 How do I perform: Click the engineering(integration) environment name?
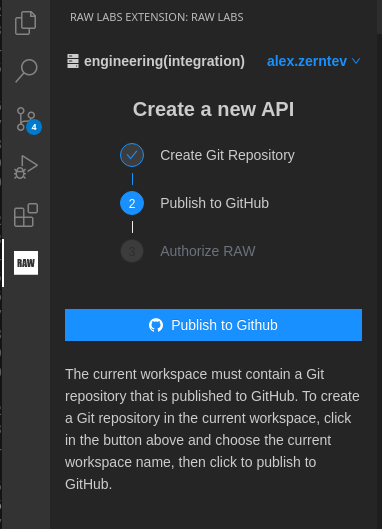(164, 61)
